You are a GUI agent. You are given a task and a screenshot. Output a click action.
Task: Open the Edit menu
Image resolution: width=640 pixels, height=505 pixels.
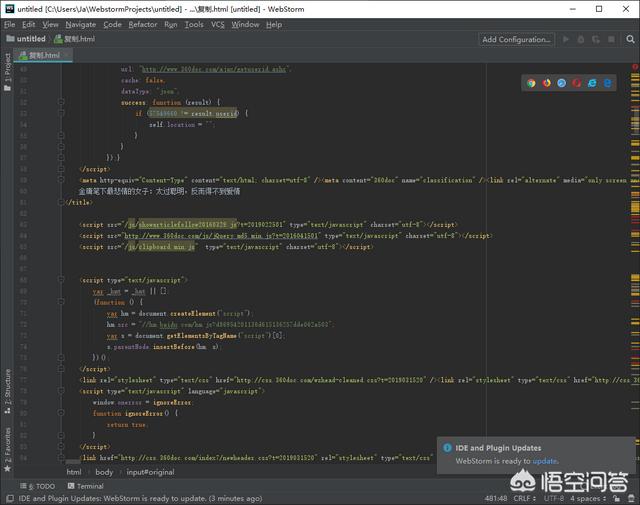(29, 24)
